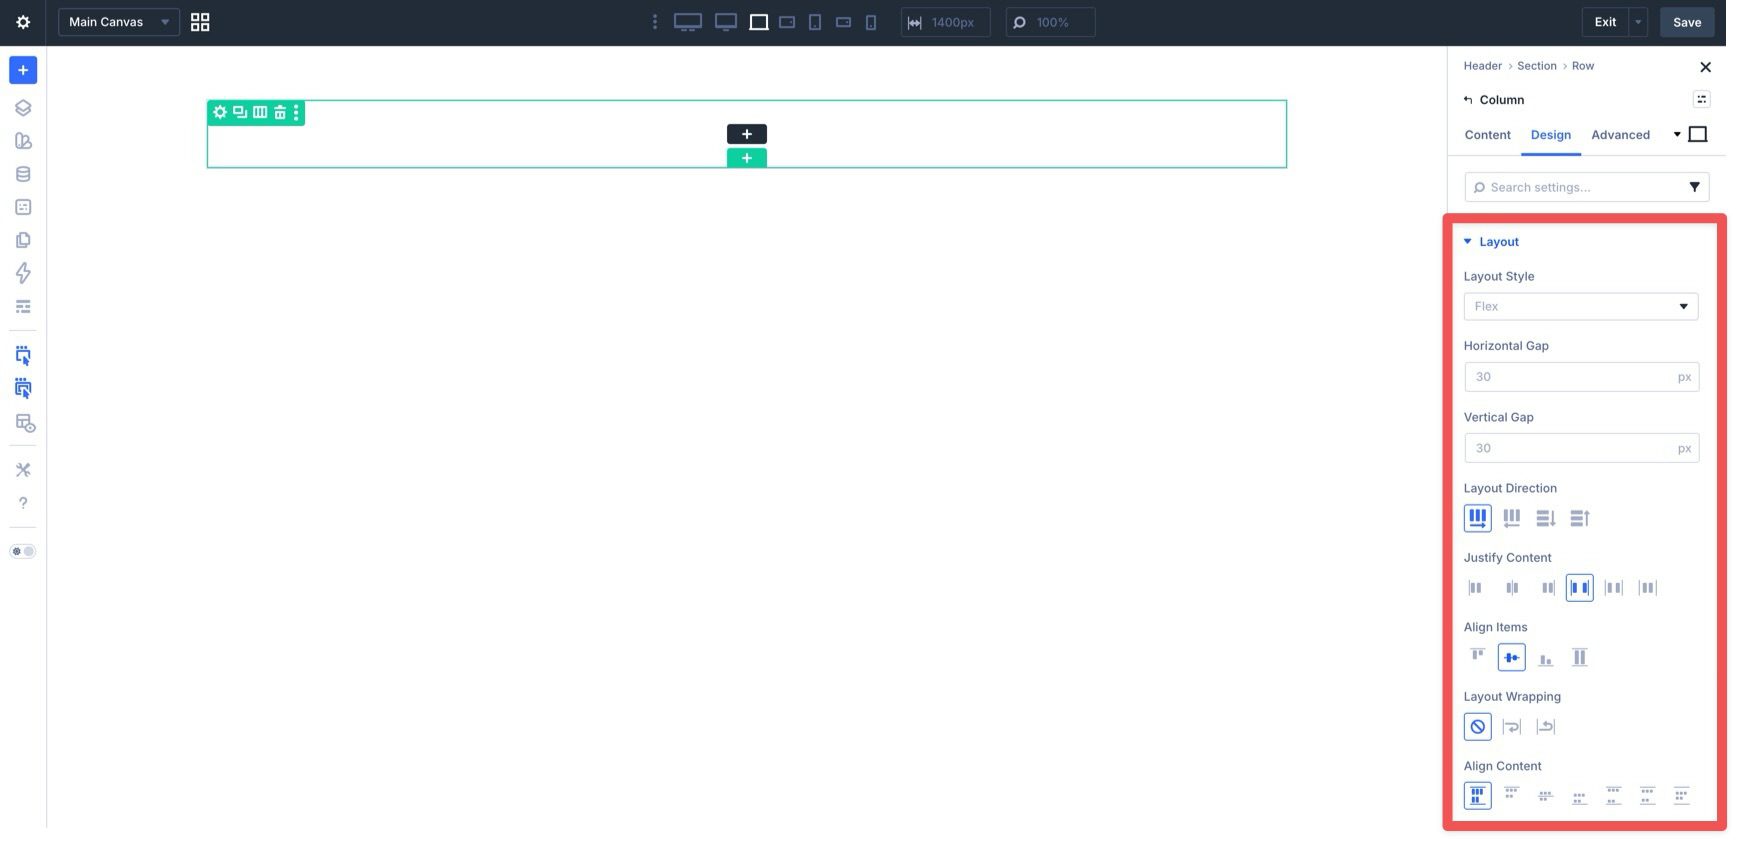Image resolution: width=1737 pixels, height=841 pixels.
Task: Set Align Items to stretch
Action: click(1580, 657)
